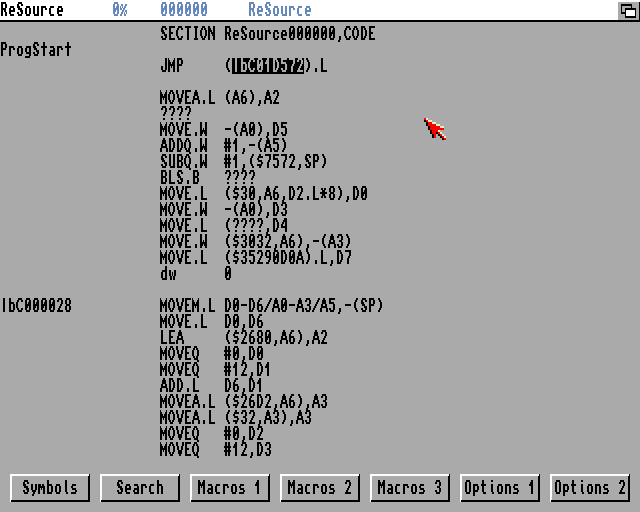Click MOVEA.L ($26D2,A6),A3 line

pyautogui.click(x=244, y=402)
